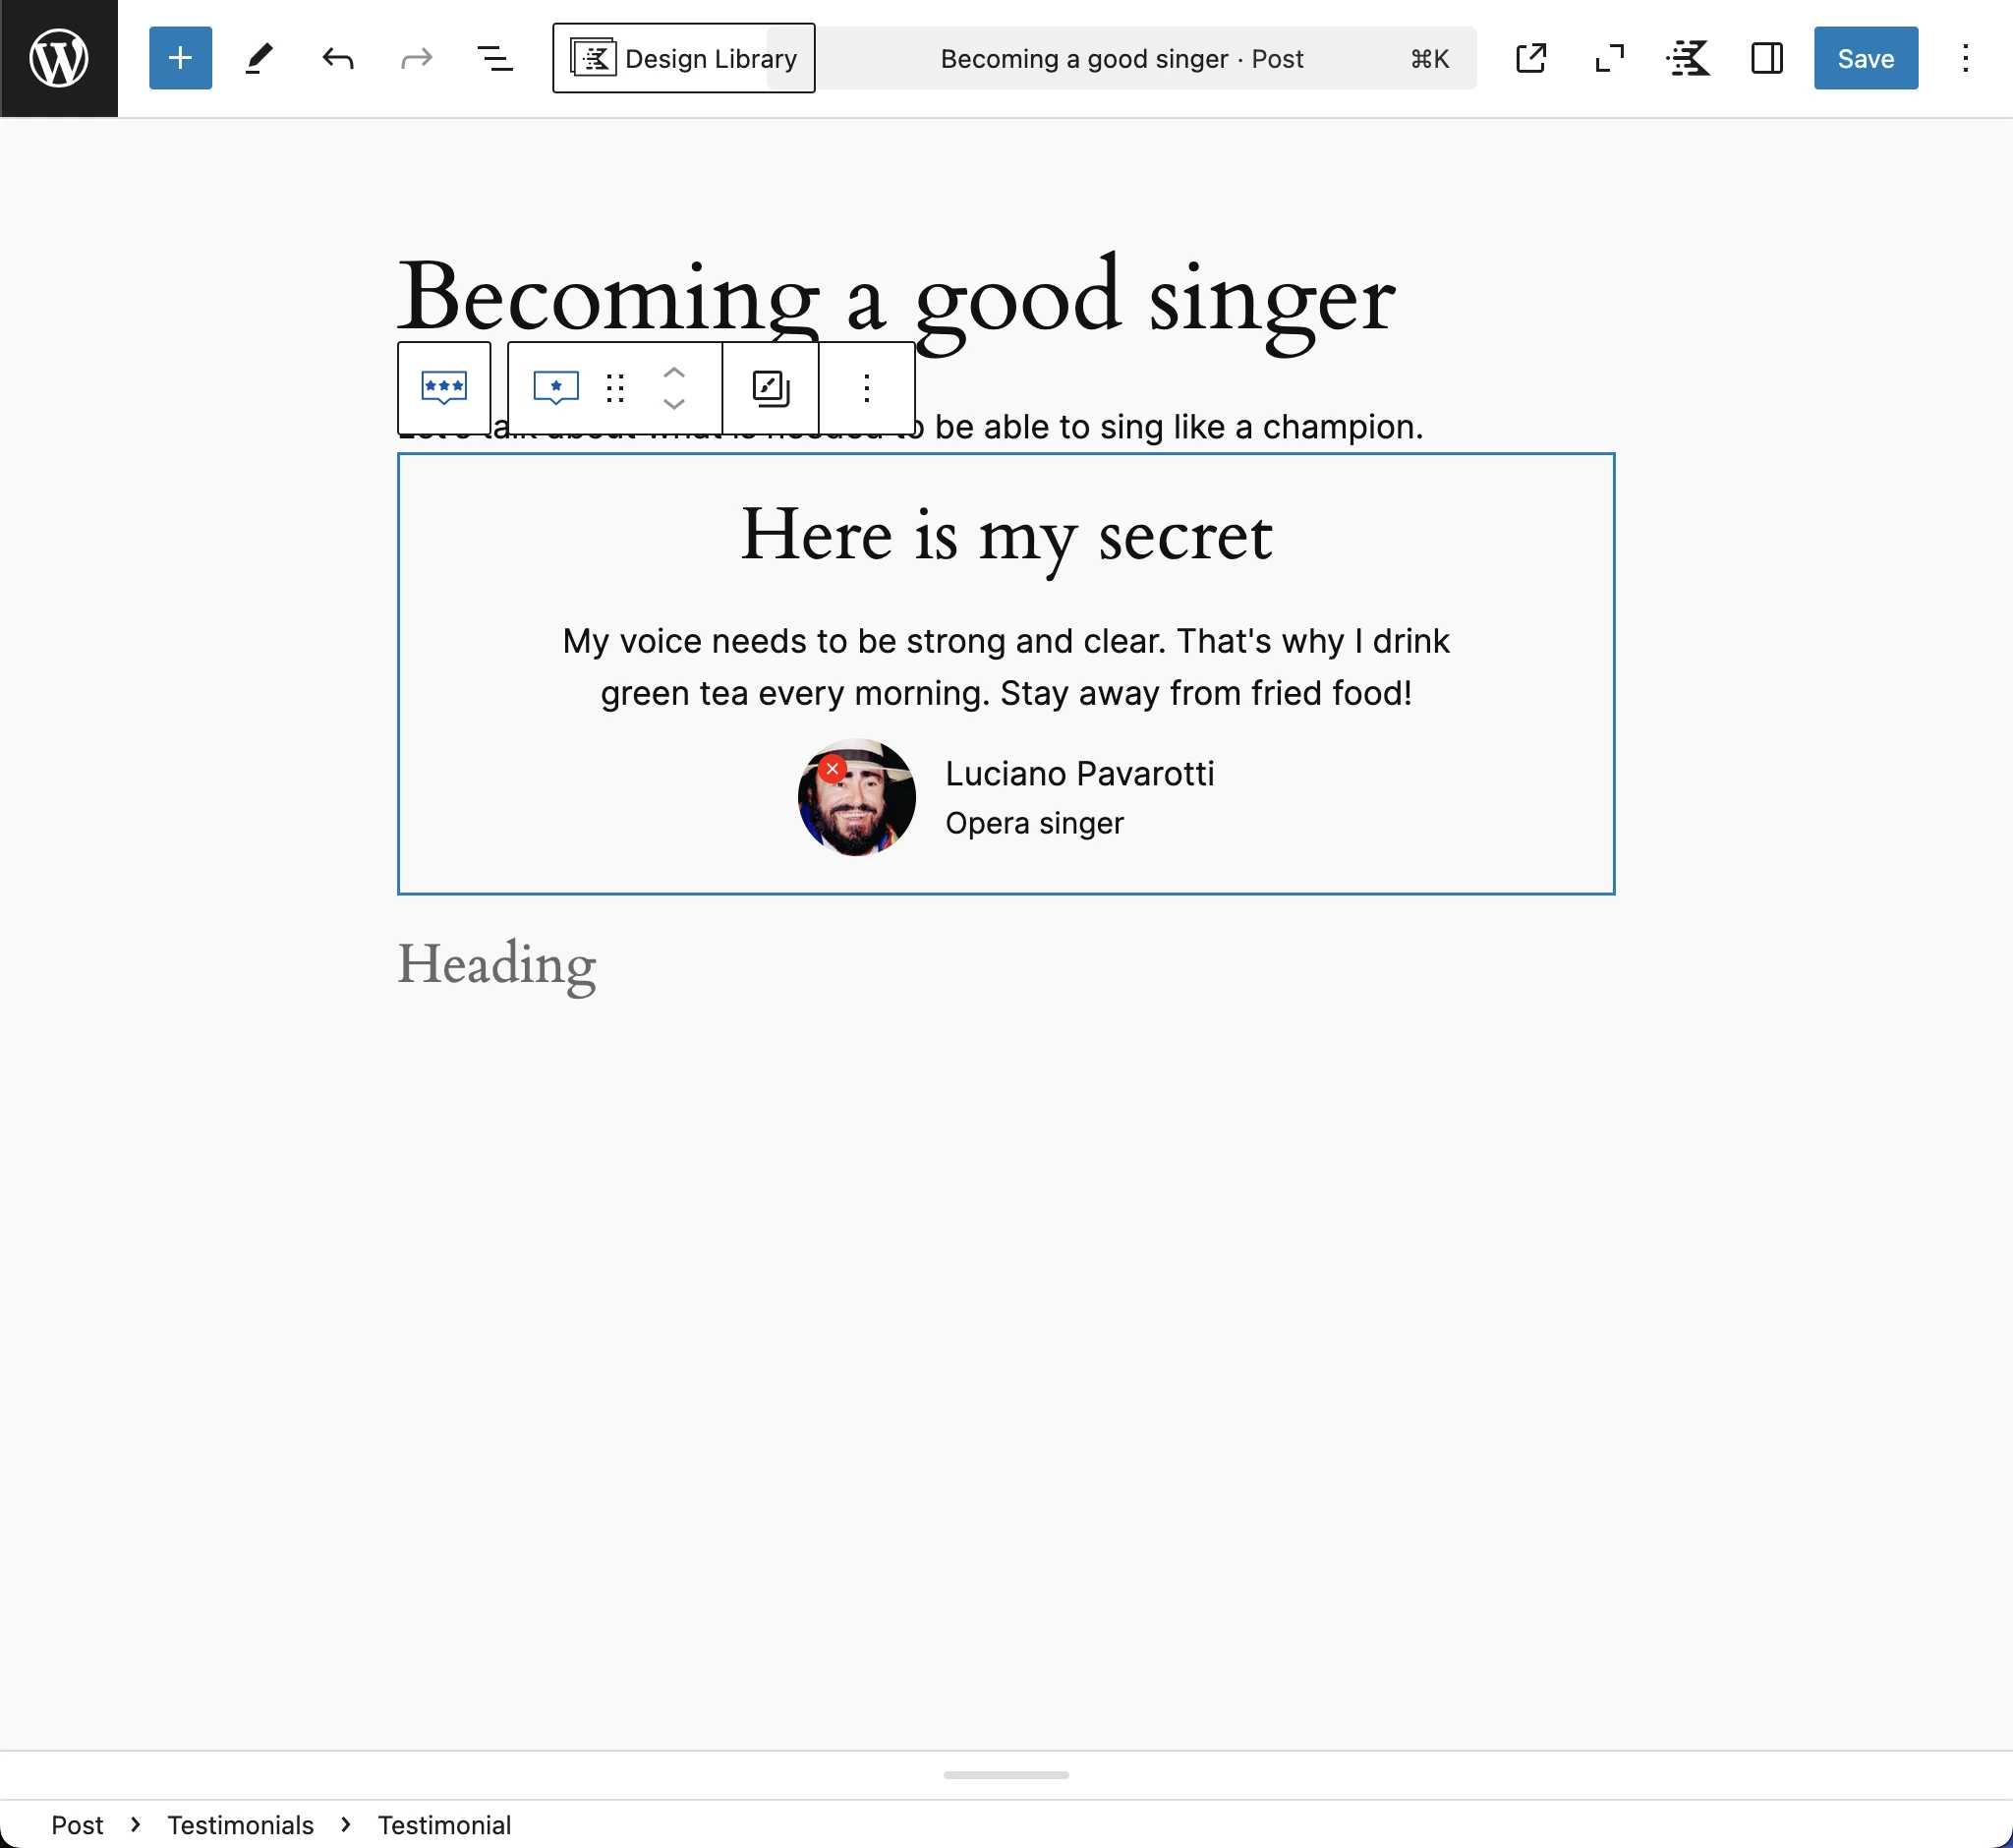Open block Styles with the brush icon

click(x=768, y=387)
